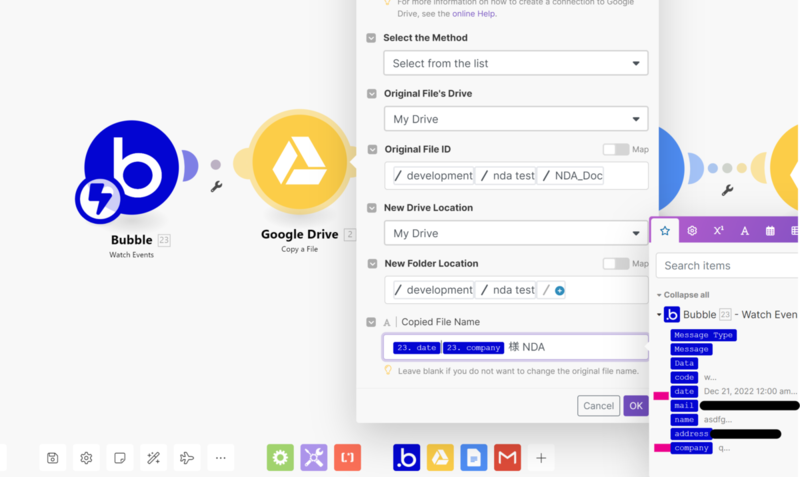Insert the code variable

[x=684, y=378]
